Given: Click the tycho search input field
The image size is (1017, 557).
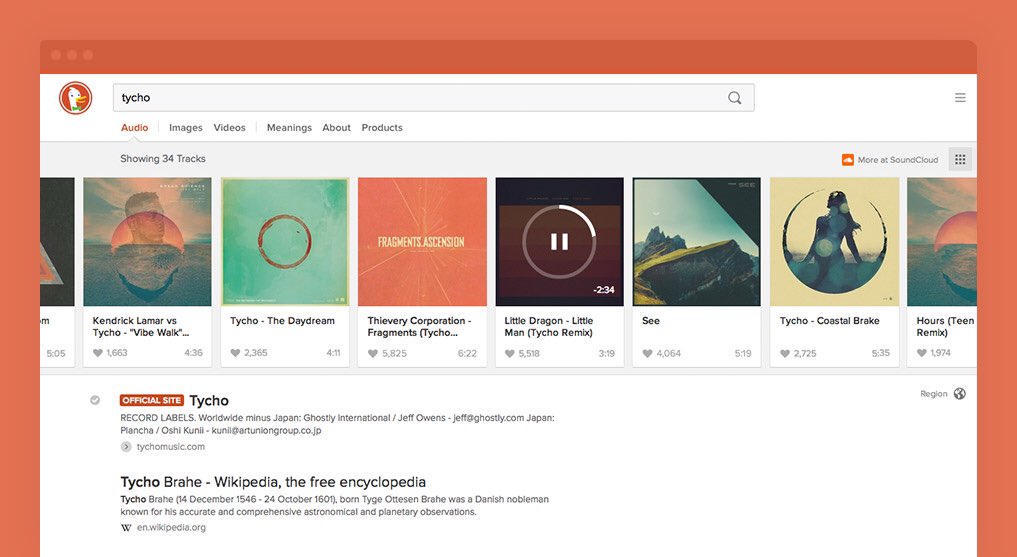Looking at the screenshot, I should [433, 98].
